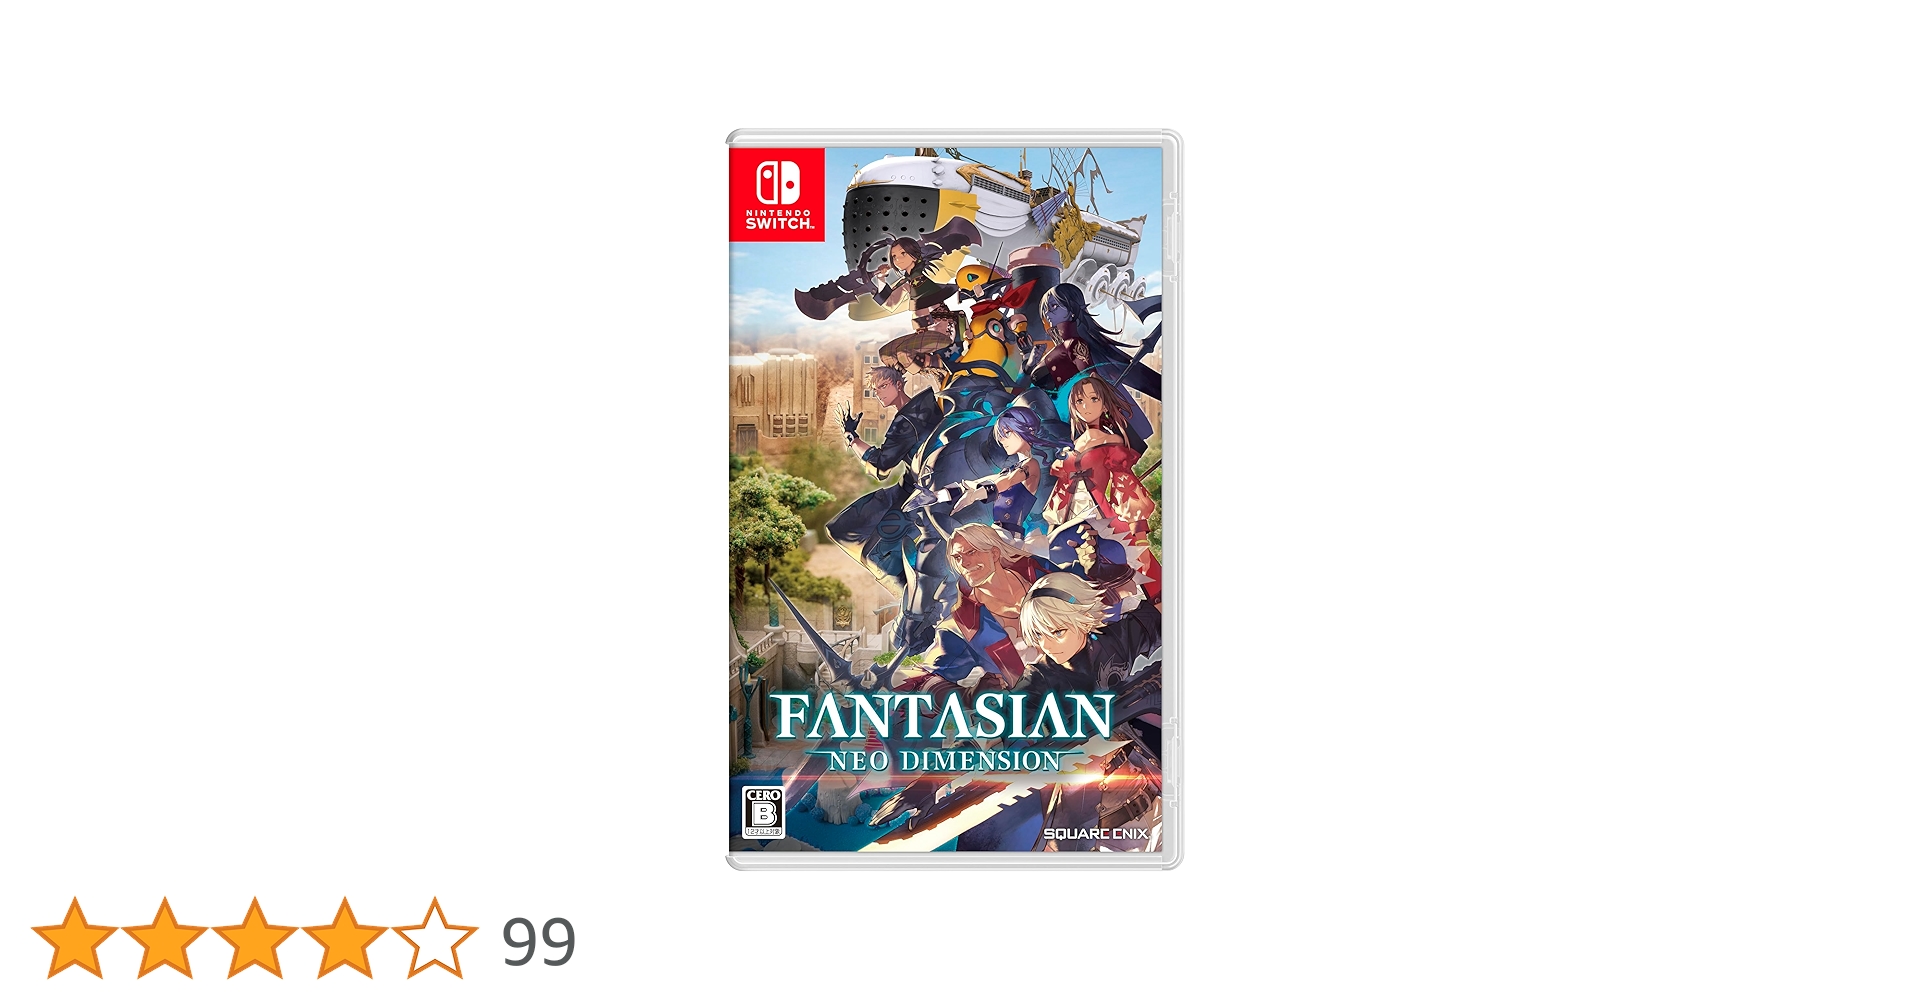Click the CERO B rating badge
Image resolution: width=1910 pixels, height=1000 pixels.
coord(763,812)
